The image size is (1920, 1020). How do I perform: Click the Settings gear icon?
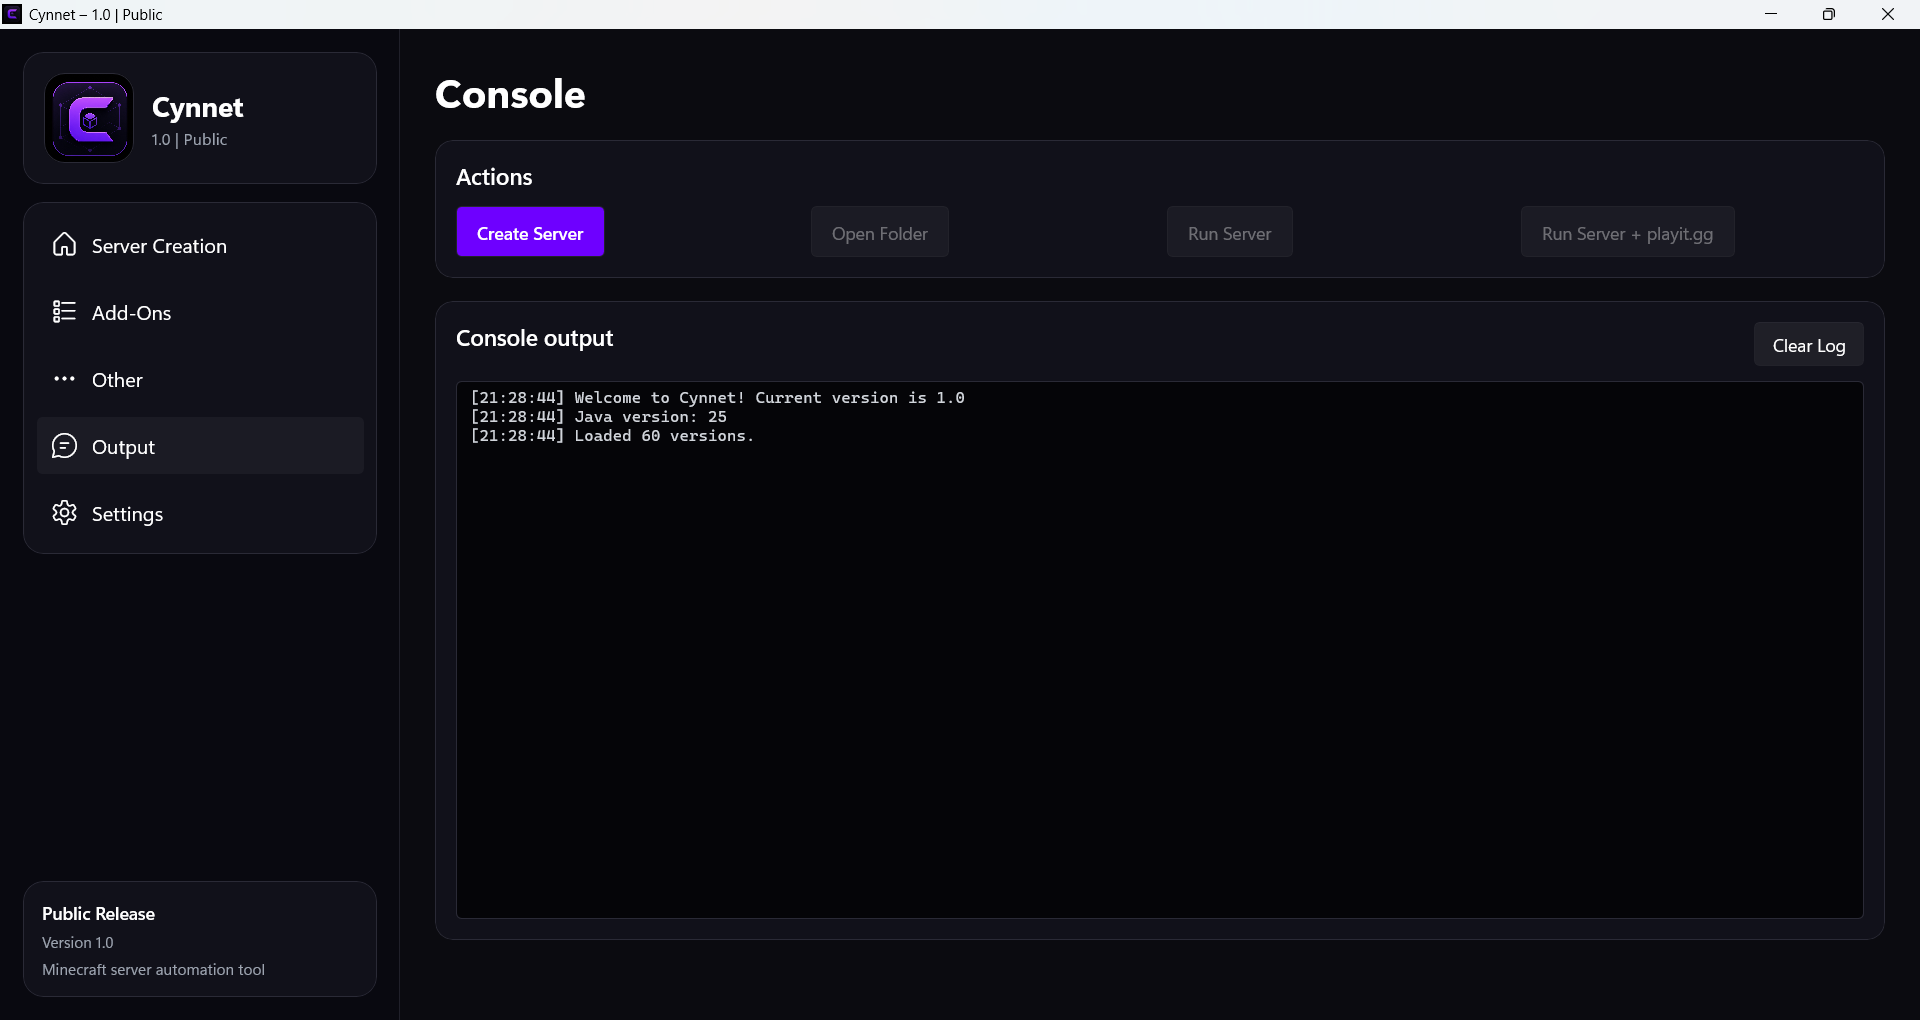coord(64,513)
